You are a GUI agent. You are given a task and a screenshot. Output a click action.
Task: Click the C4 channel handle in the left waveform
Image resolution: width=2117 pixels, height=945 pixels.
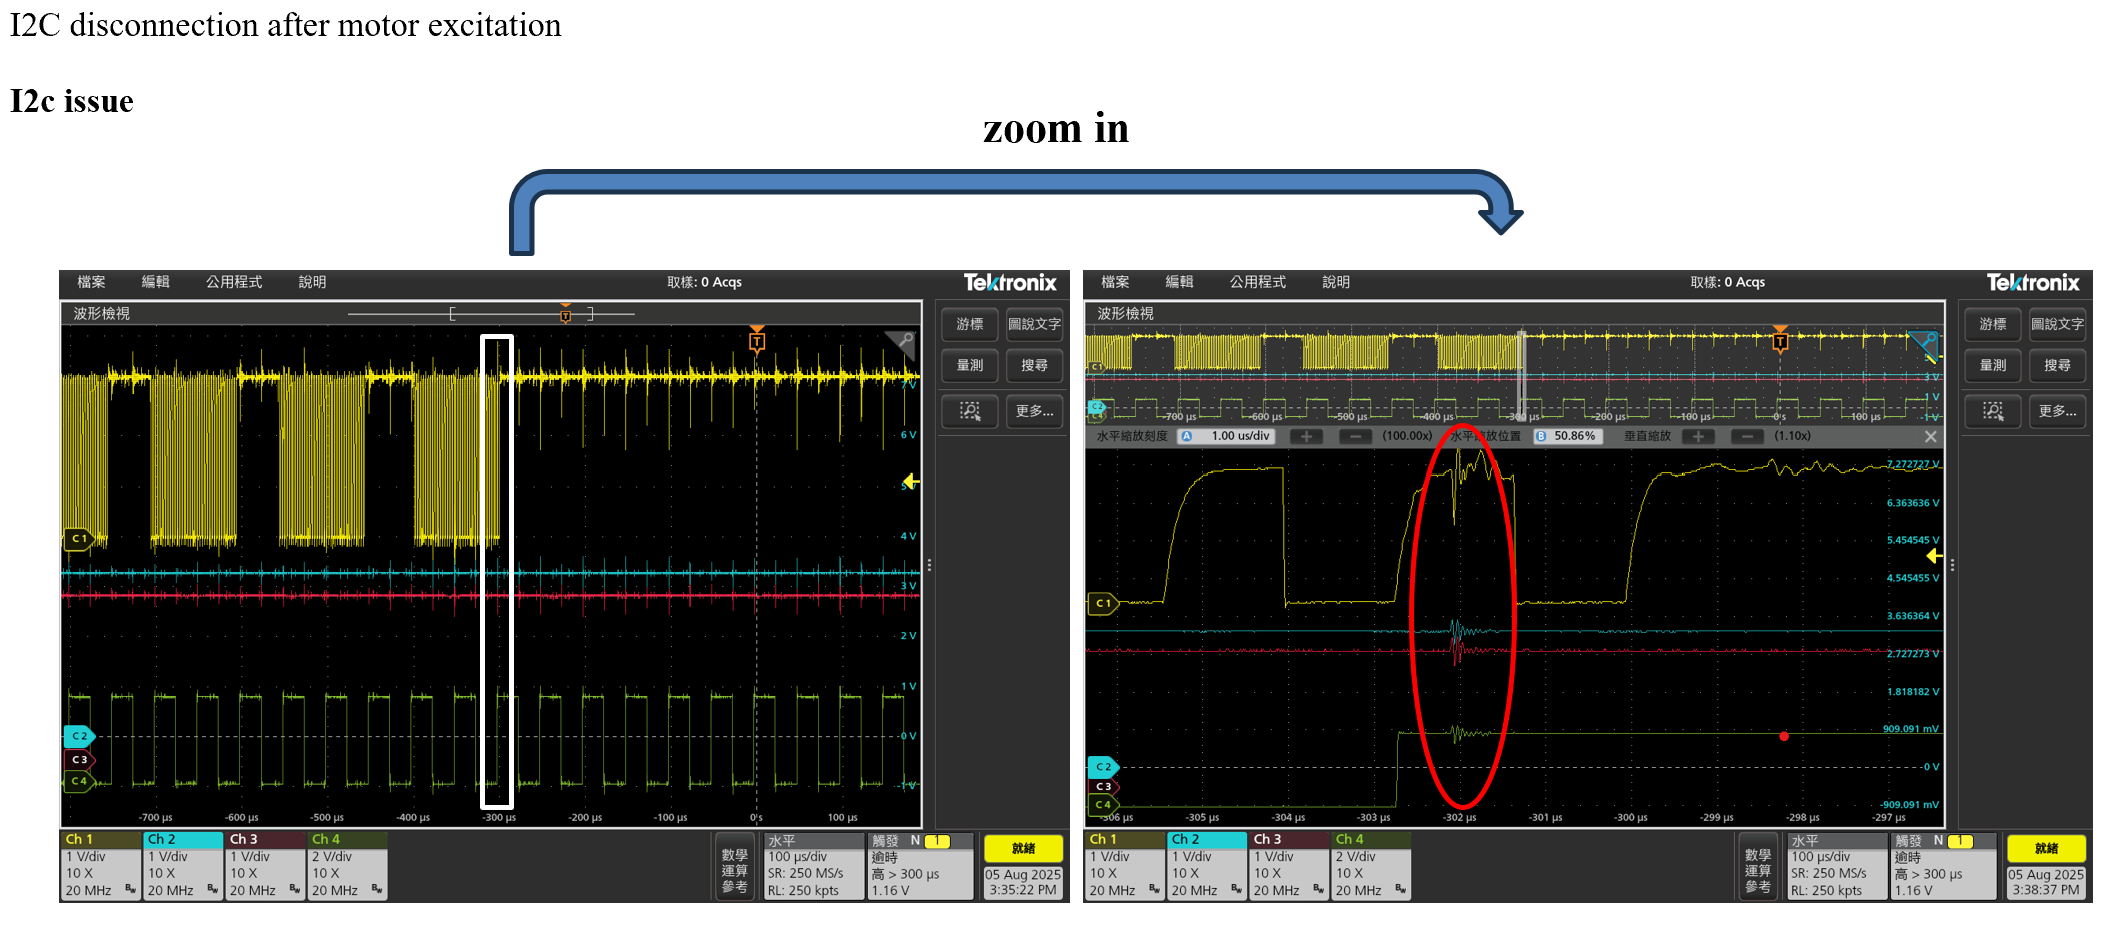point(79,781)
